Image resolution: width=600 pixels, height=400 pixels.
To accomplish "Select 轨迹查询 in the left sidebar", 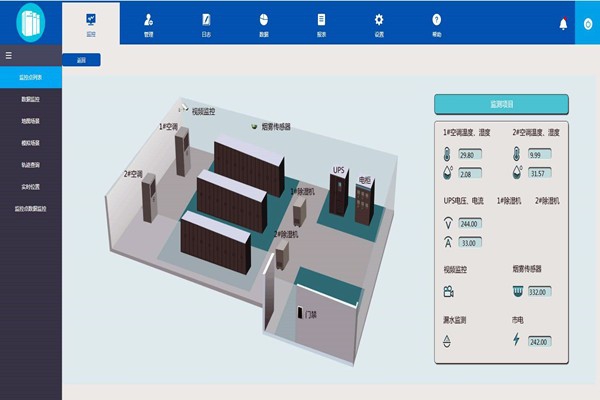I will 31,165.
